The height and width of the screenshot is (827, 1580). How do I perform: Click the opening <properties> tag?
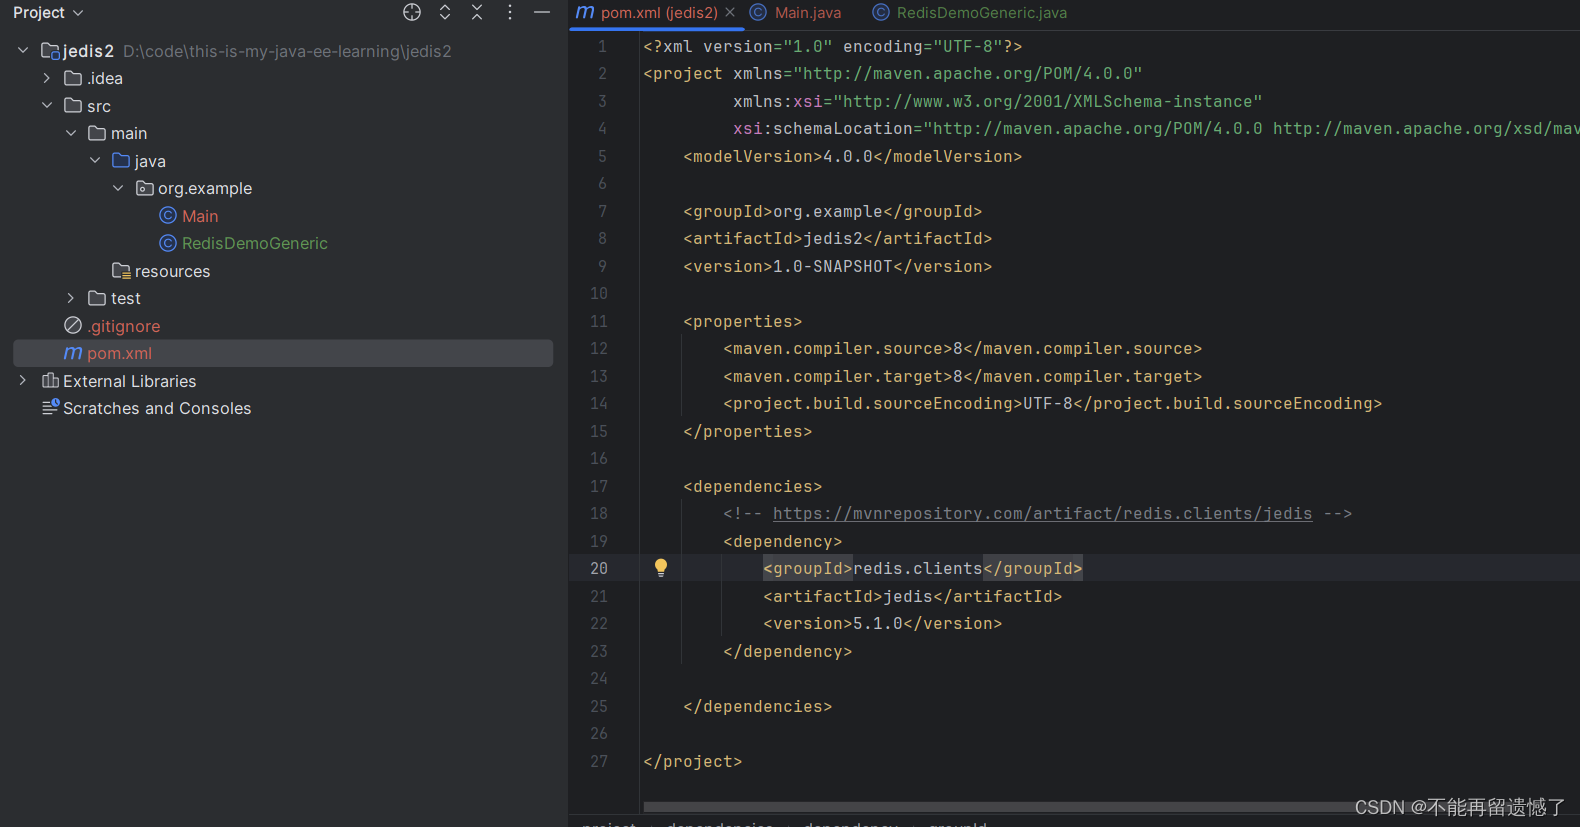click(742, 321)
